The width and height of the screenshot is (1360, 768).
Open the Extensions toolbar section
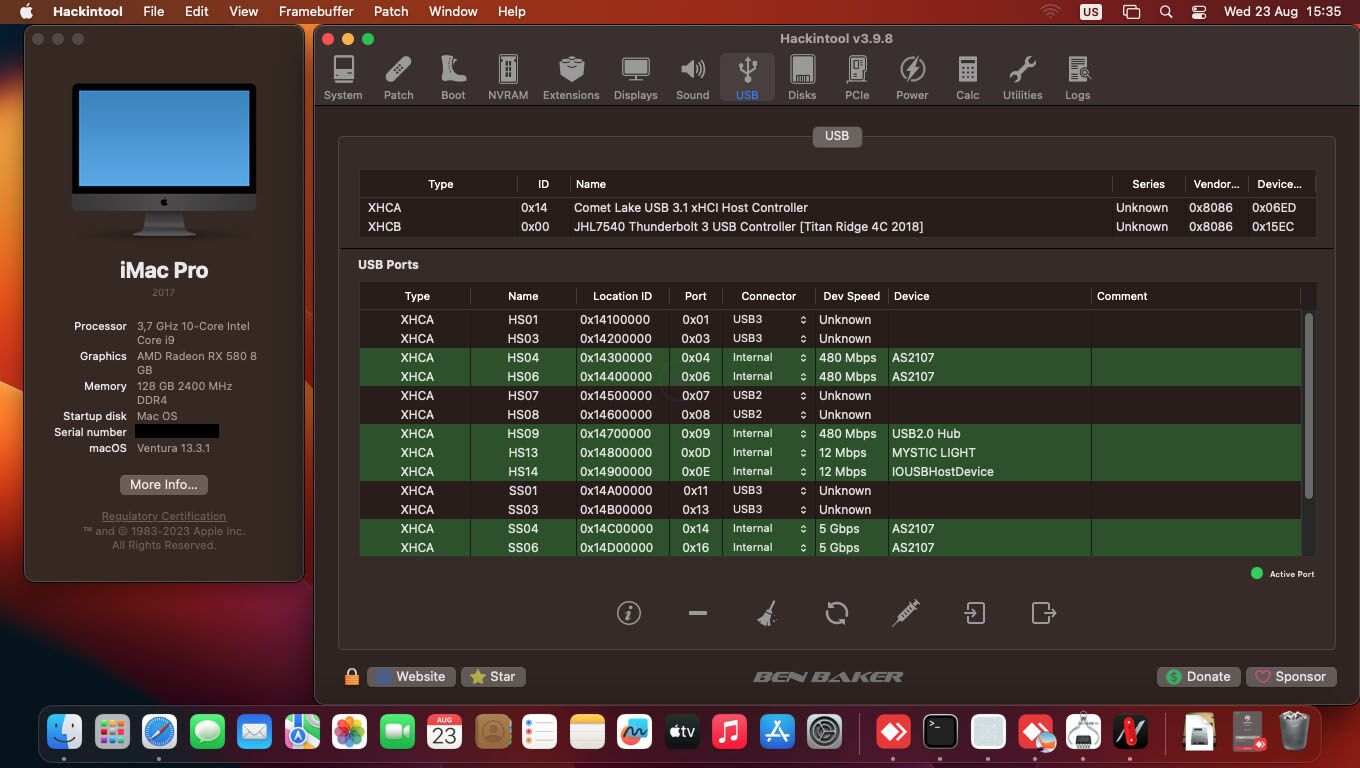[x=571, y=78]
